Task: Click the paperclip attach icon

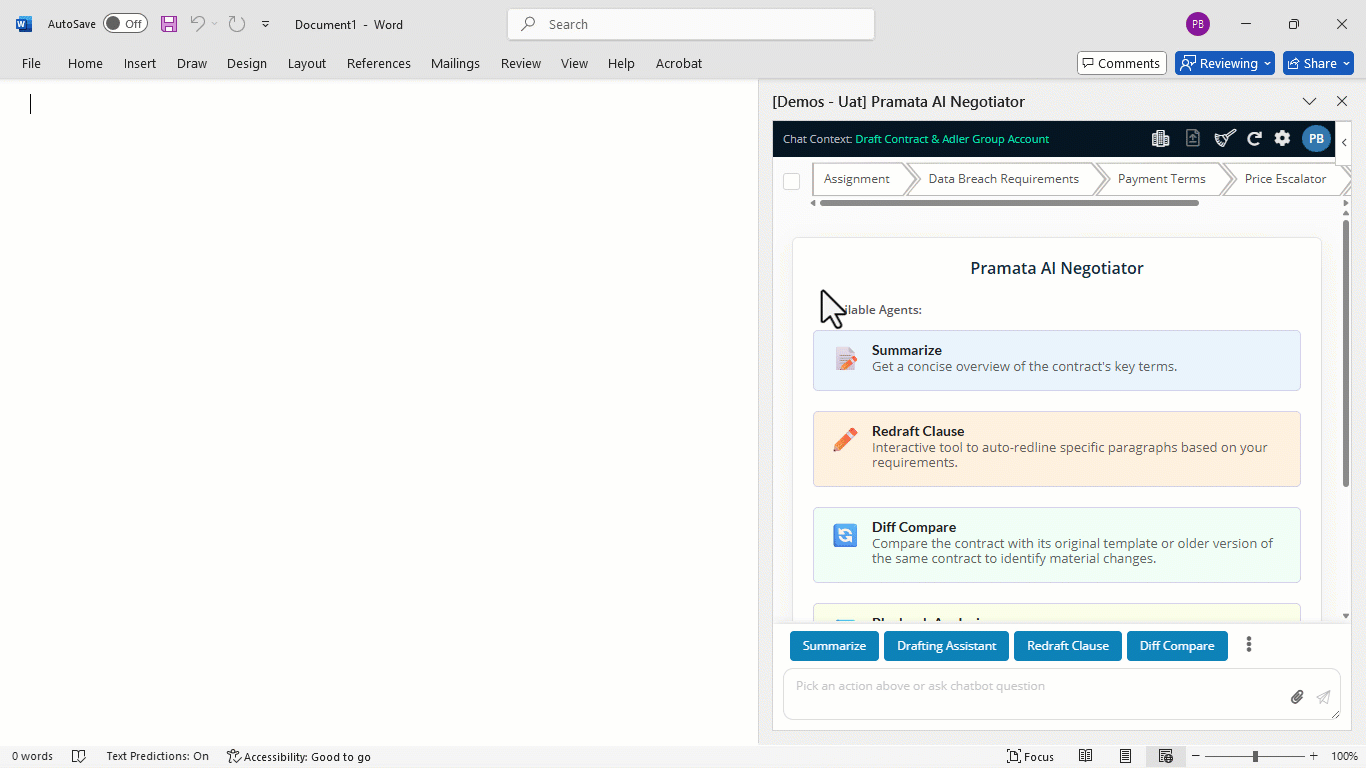Action: pyautogui.click(x=1297, y=697)
